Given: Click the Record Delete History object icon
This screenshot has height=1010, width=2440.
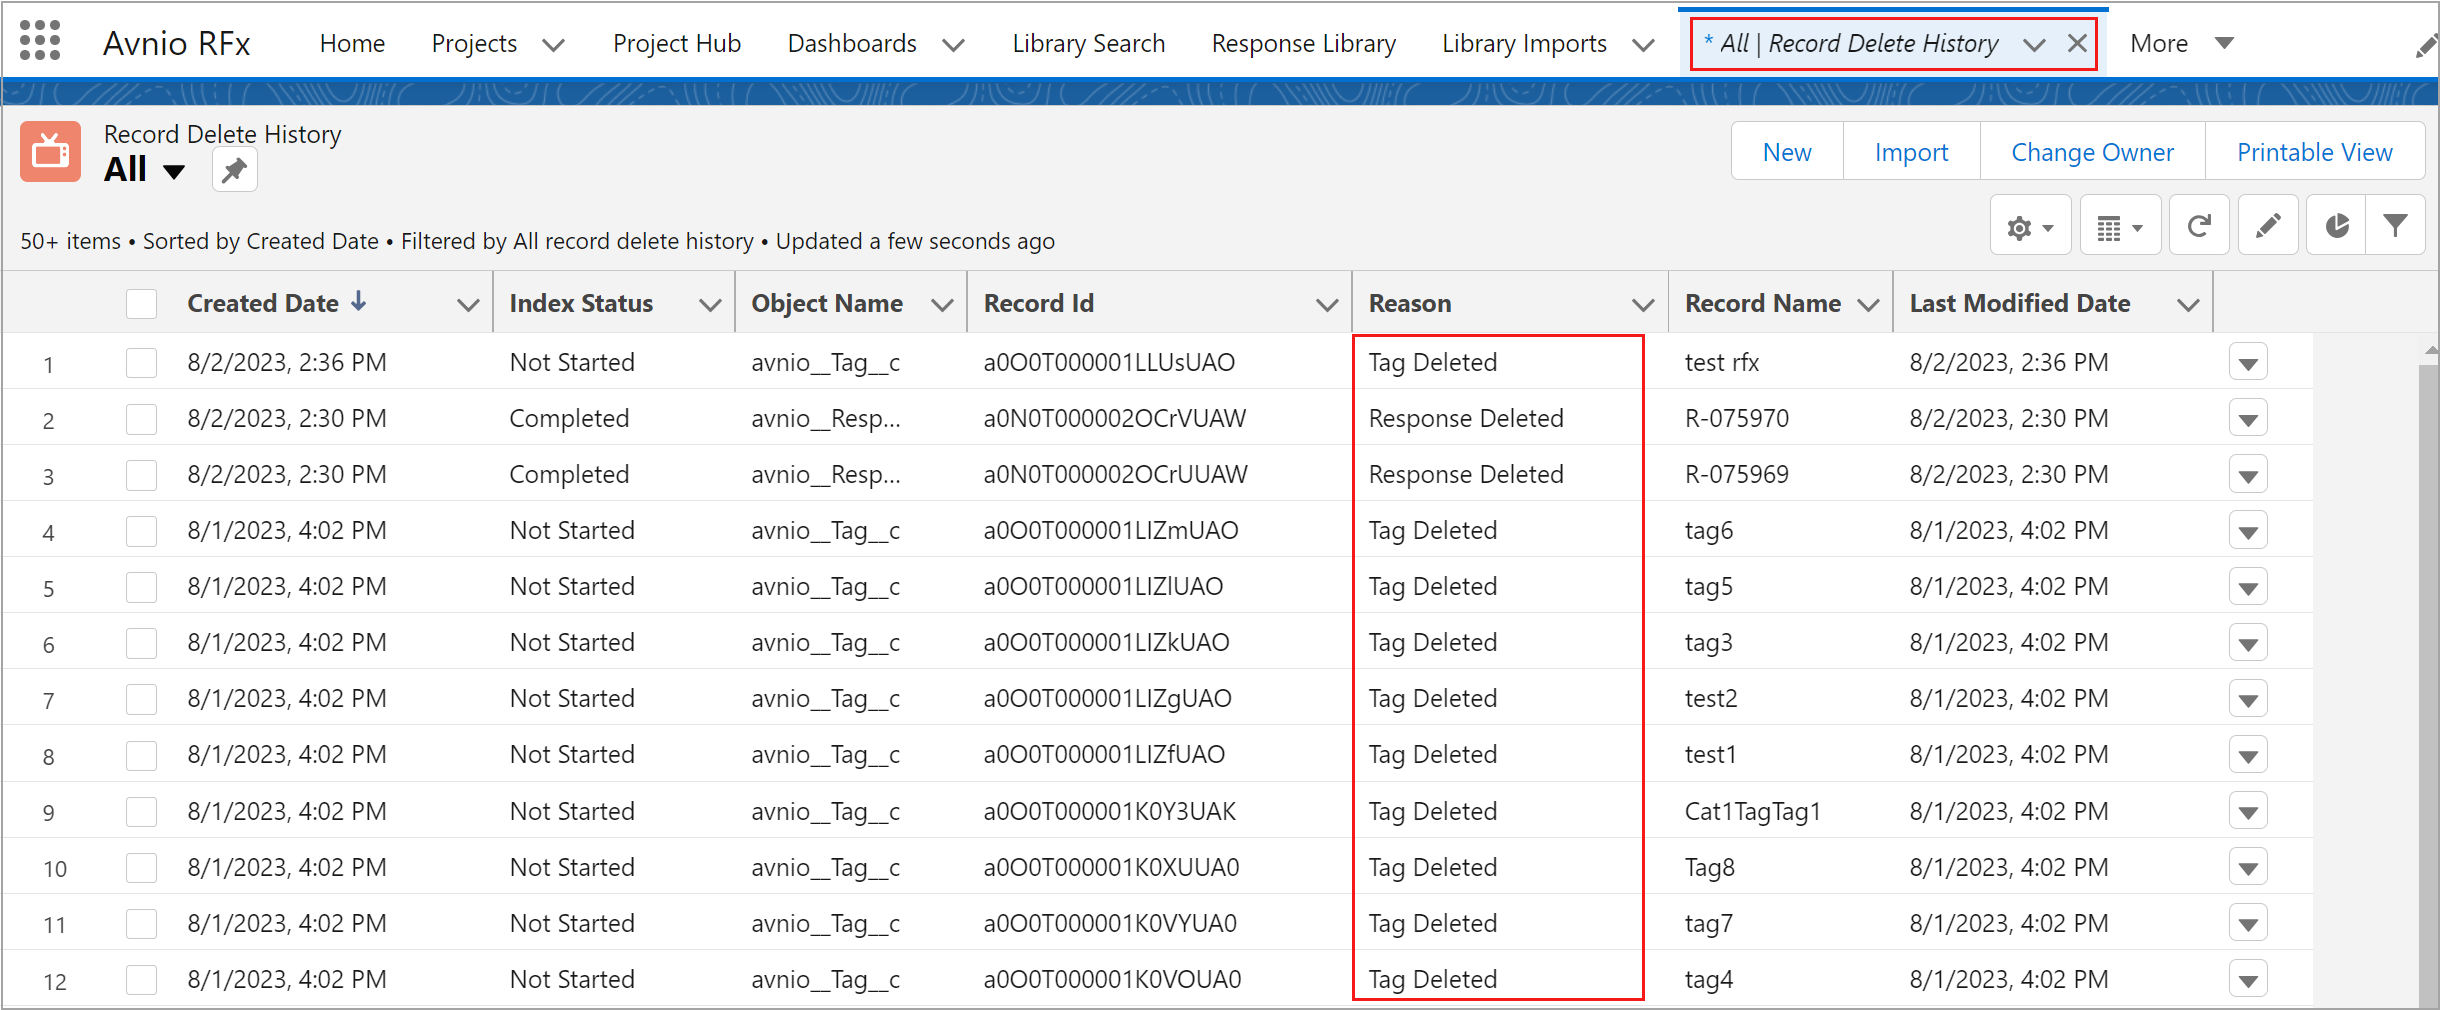Looking at the screenshot, I should (x=50, y=152).
